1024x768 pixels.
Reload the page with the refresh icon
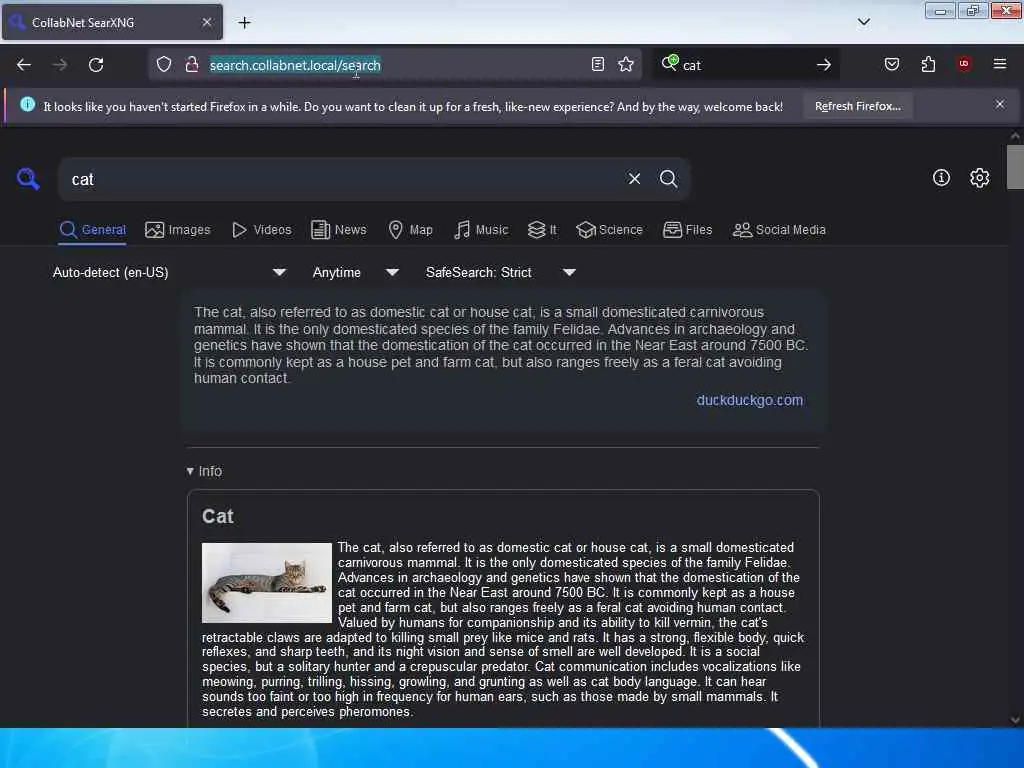tap(96, 65)
